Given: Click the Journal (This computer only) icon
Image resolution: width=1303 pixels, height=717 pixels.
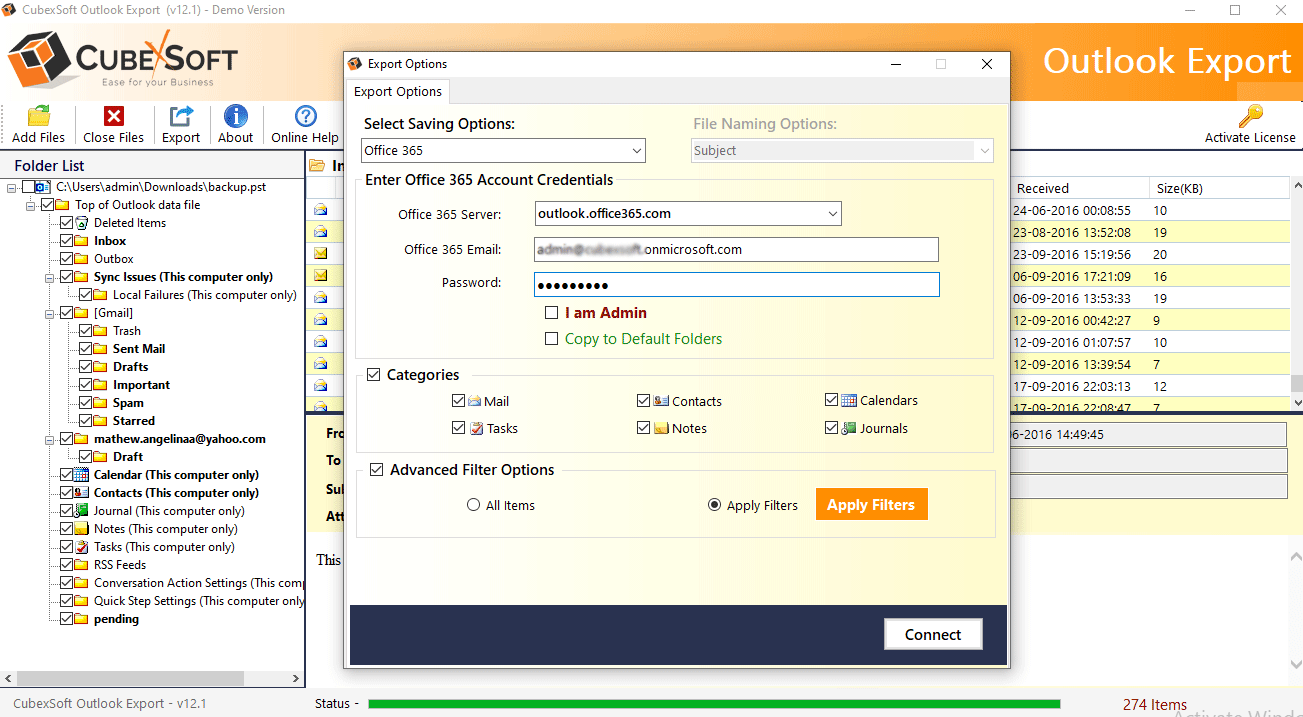Looking at the screenshot, I should [82, 511].
